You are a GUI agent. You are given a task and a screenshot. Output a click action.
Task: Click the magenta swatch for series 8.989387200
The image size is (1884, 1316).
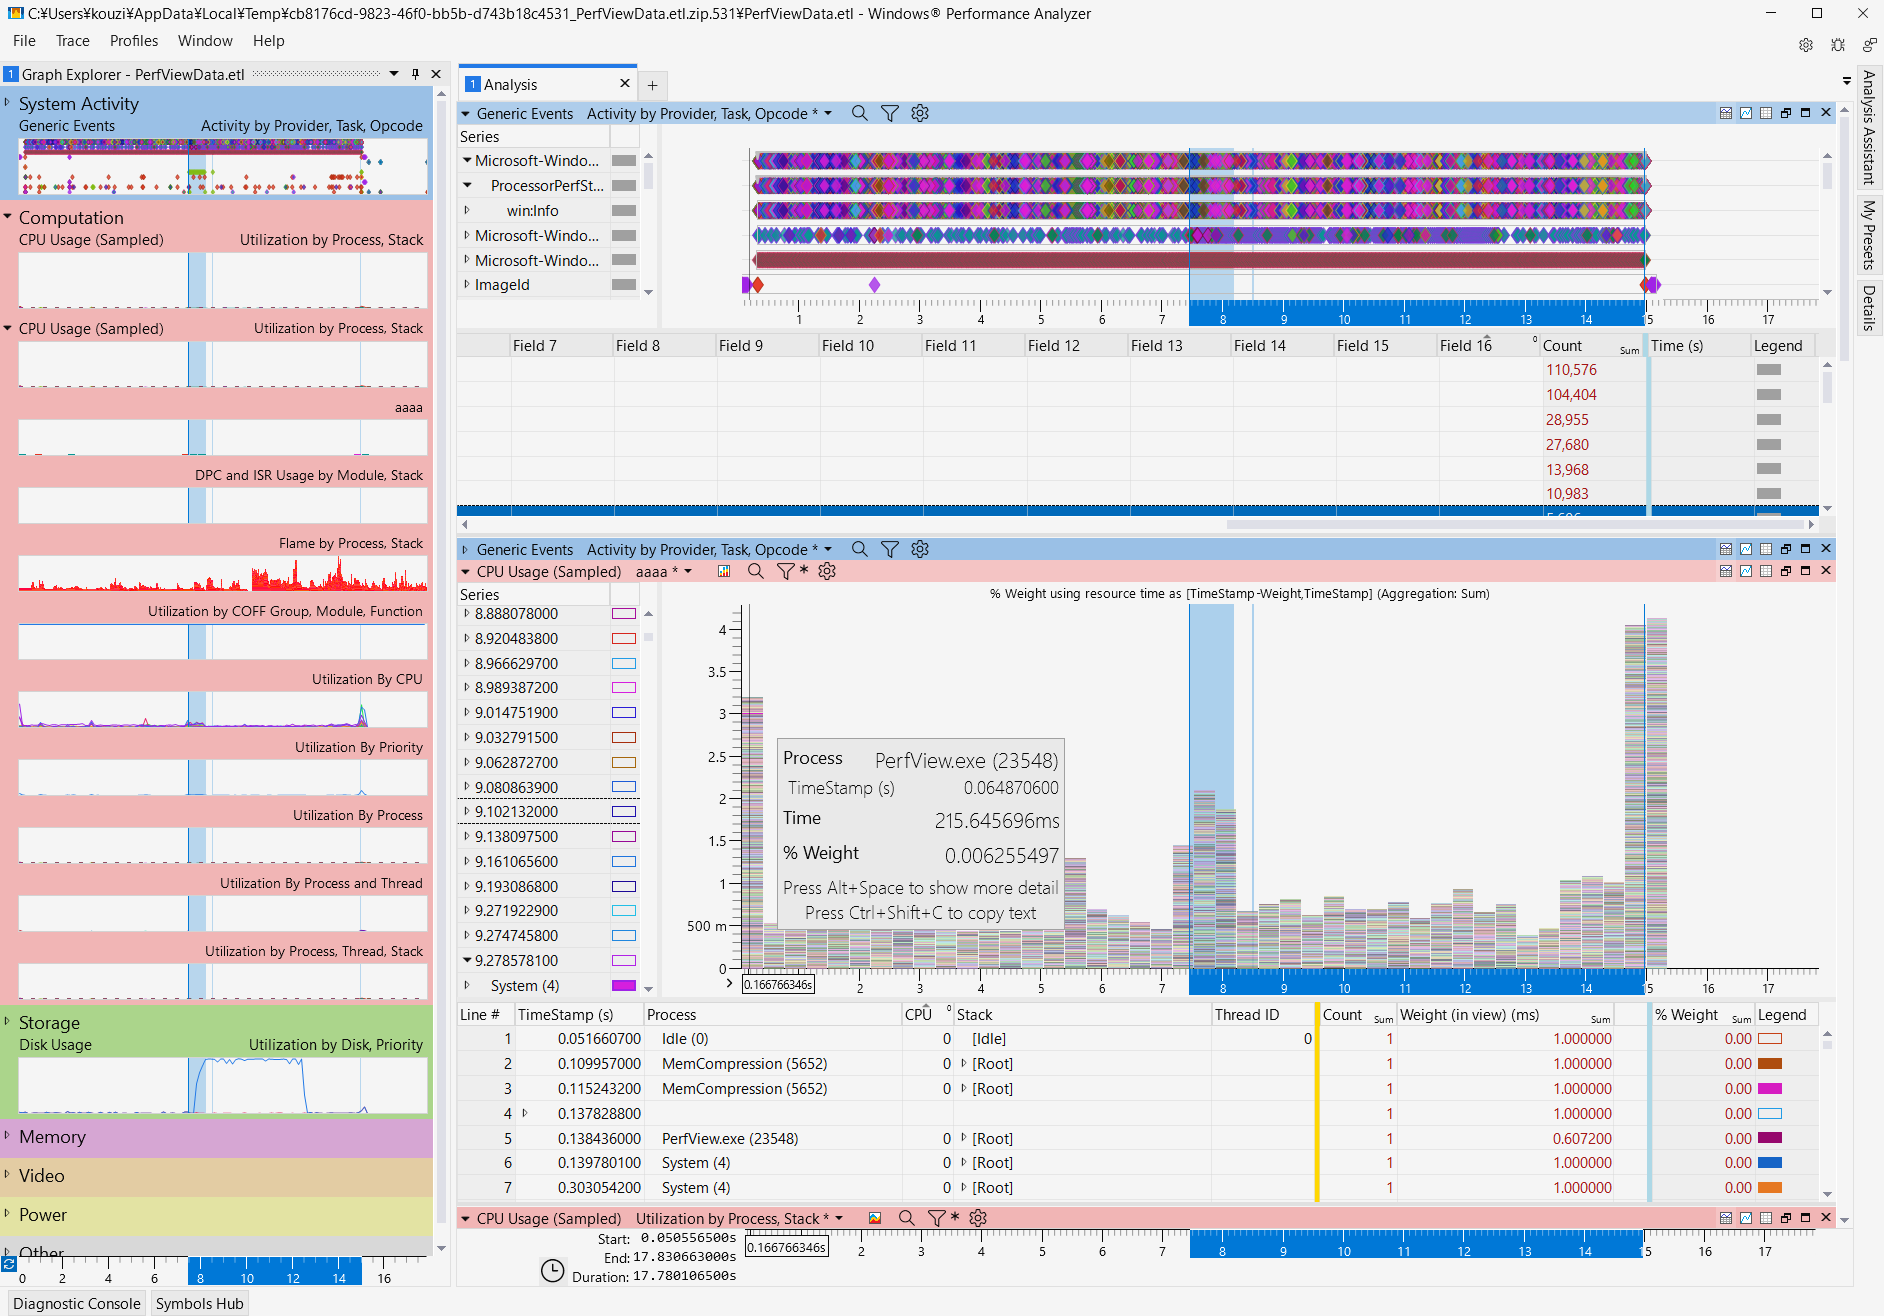point(624,687)
